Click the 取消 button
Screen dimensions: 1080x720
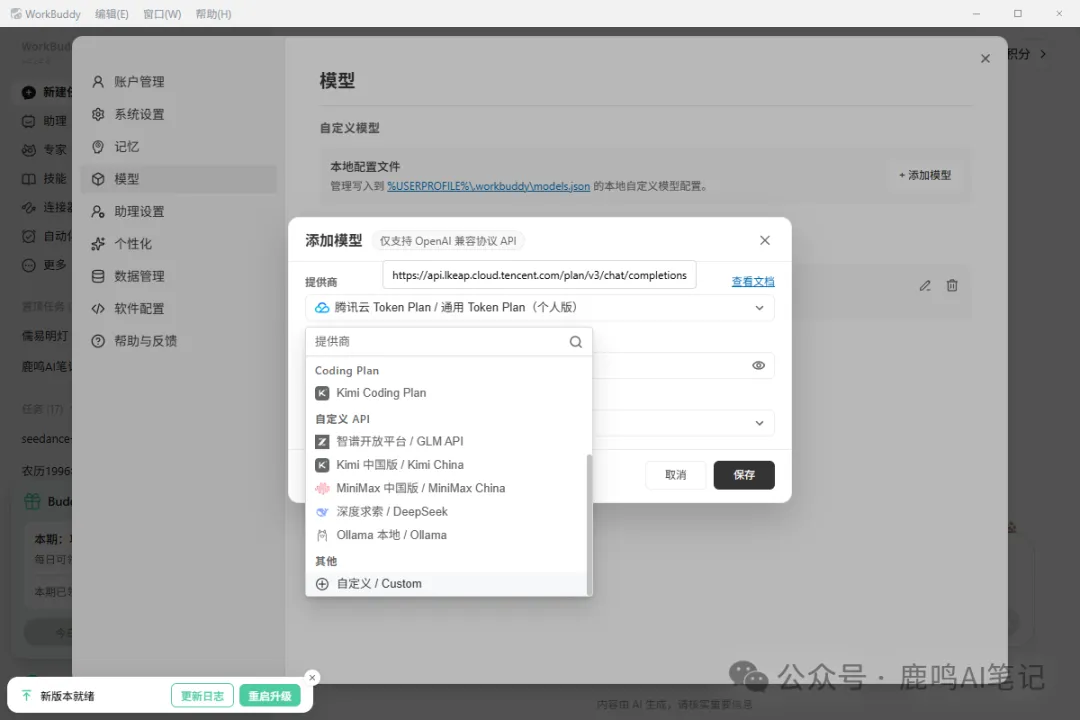[x=675, y=475]
